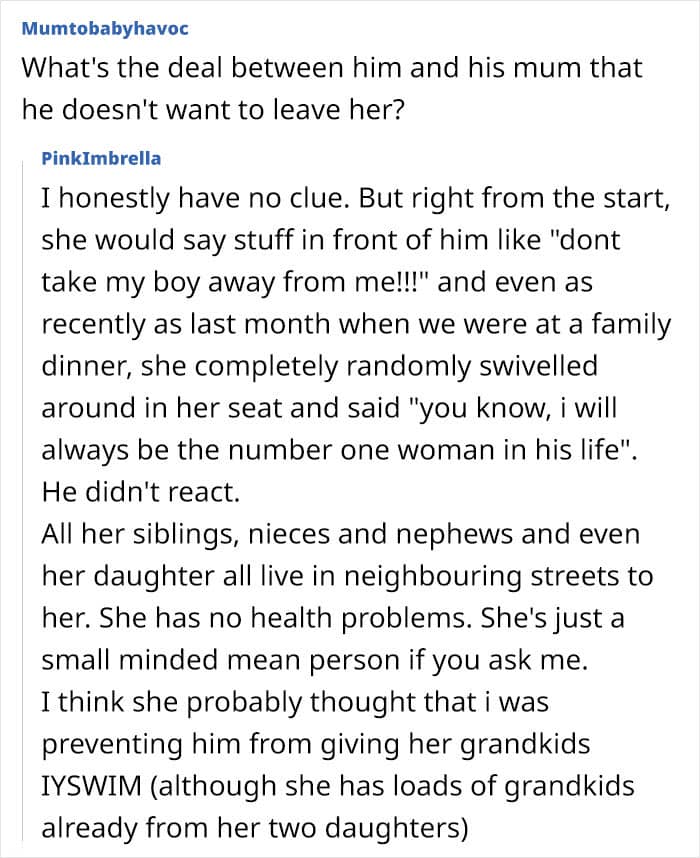Click the line 'dinner, she completely randomly swivelled'

(320, 366)
